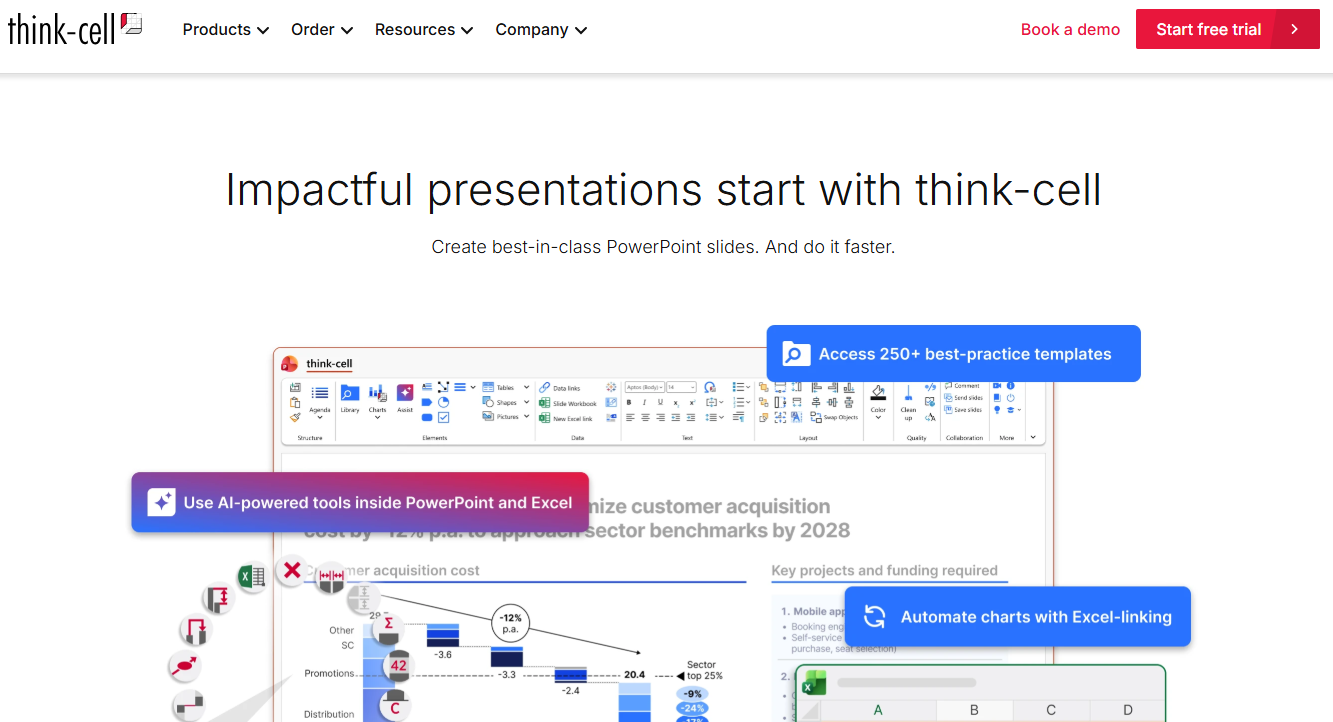Click the sigma totals icon on chart
1333x722 pixels.
coord(388,628)
